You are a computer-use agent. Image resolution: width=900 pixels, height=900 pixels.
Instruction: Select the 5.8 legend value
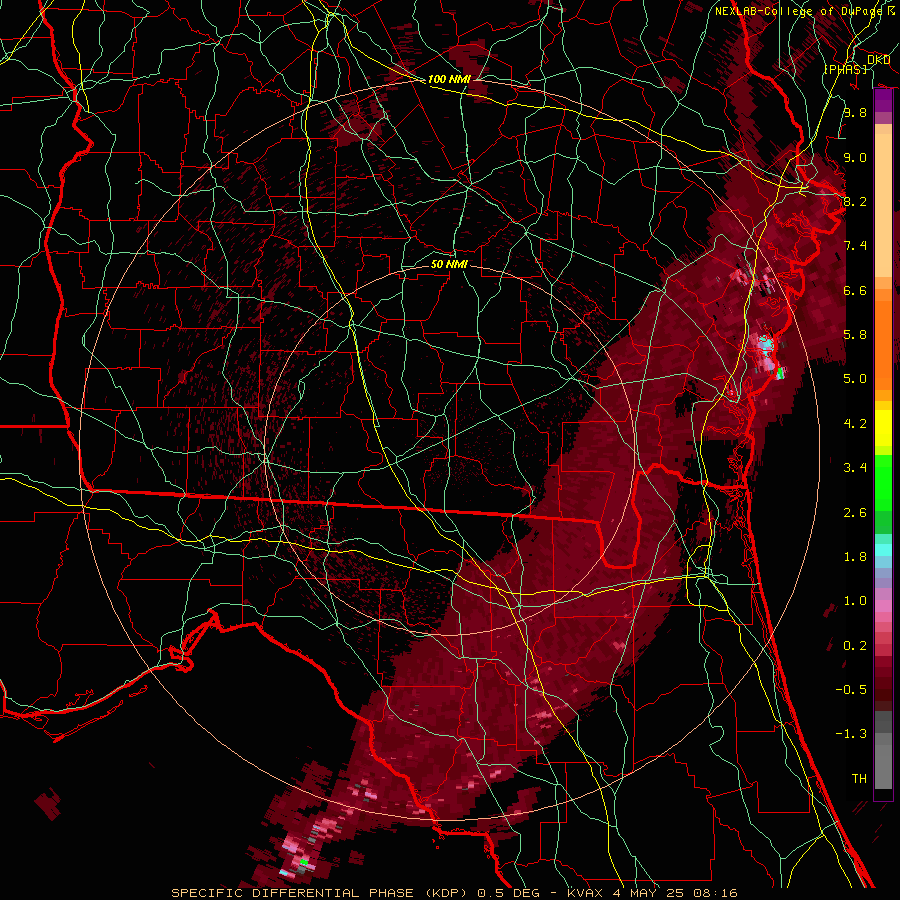(855, 335)
